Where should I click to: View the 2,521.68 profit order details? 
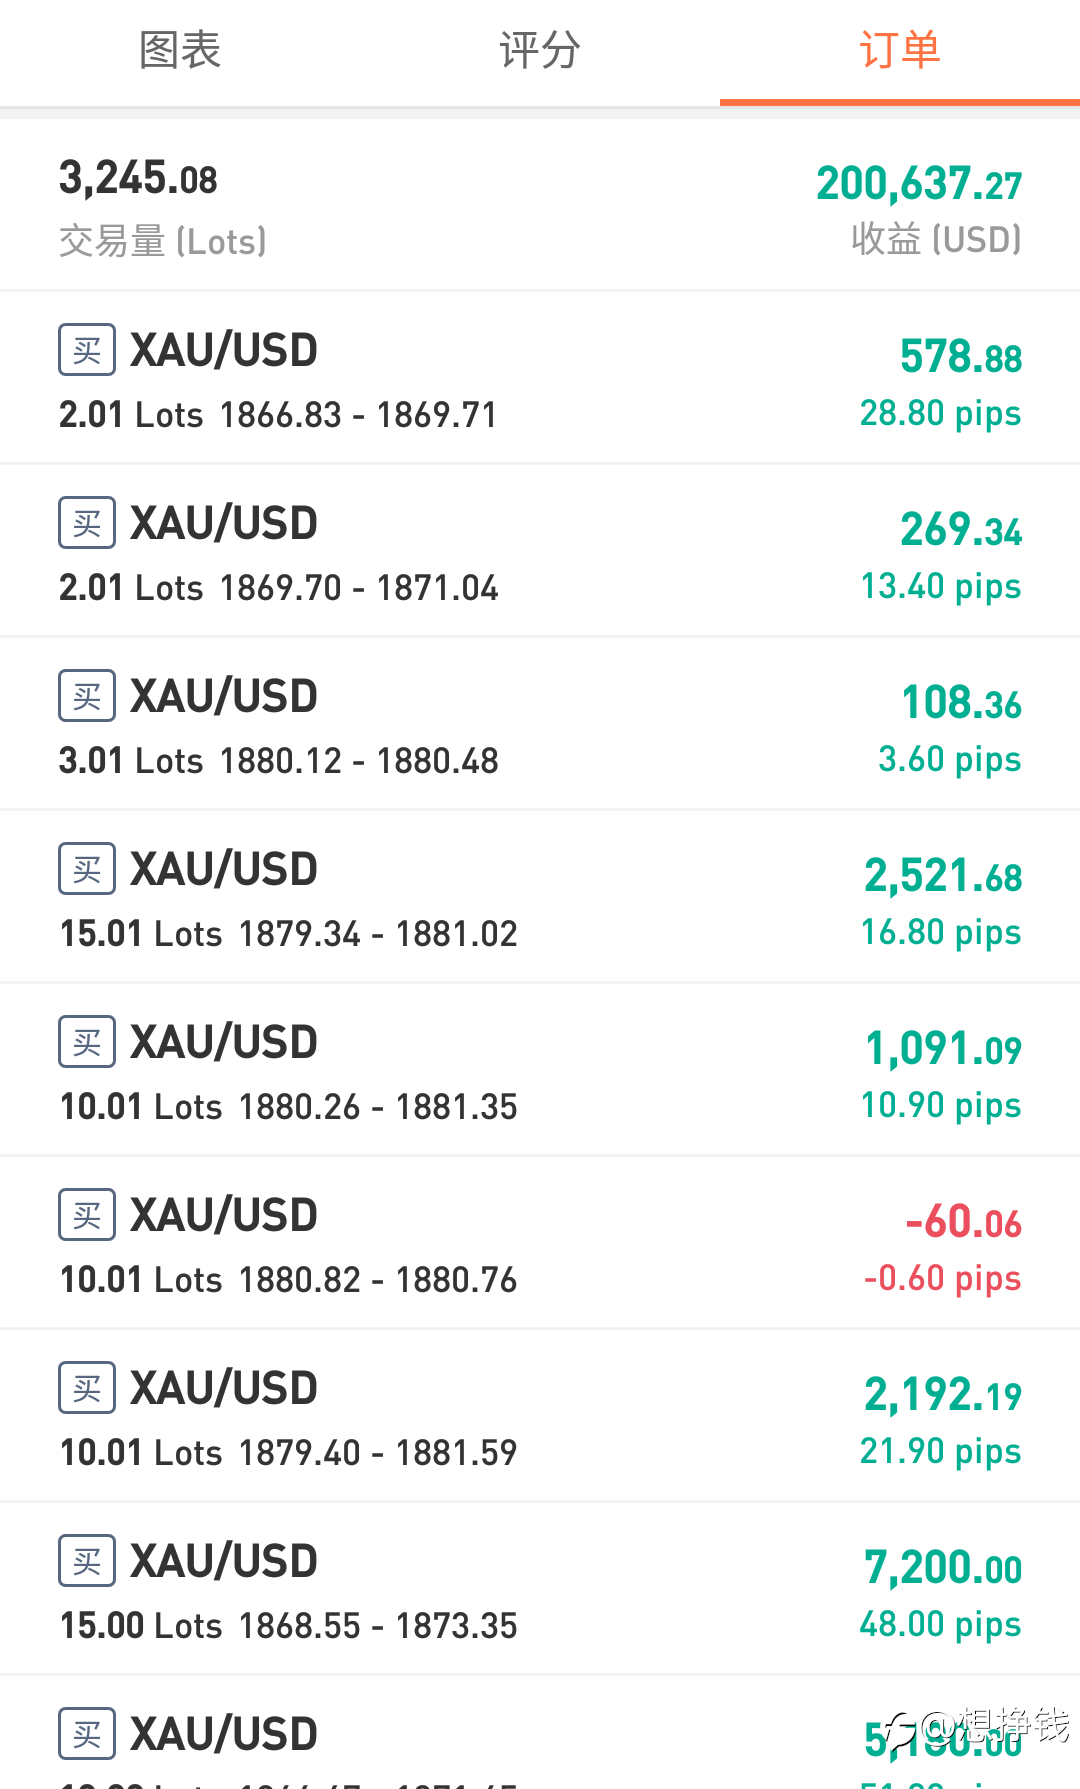(540, 898)
